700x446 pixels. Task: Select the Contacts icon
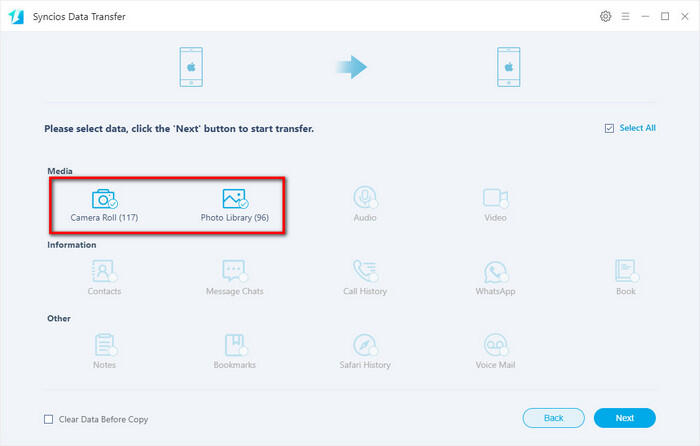pyautogui.click(x=104, y=272)
